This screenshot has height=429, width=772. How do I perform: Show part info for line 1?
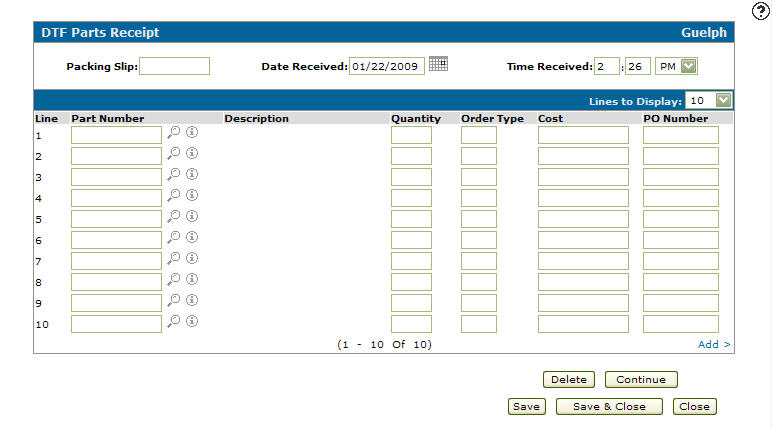point(192,132)
